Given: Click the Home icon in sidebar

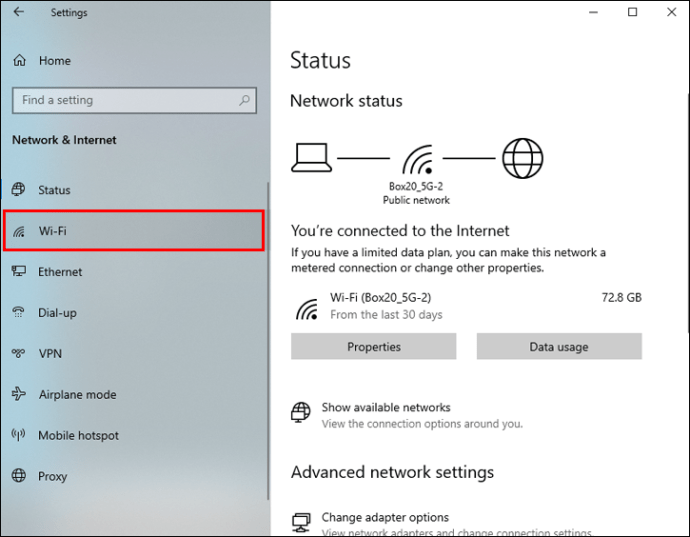Looking at the screenshot, I should 19,61.
